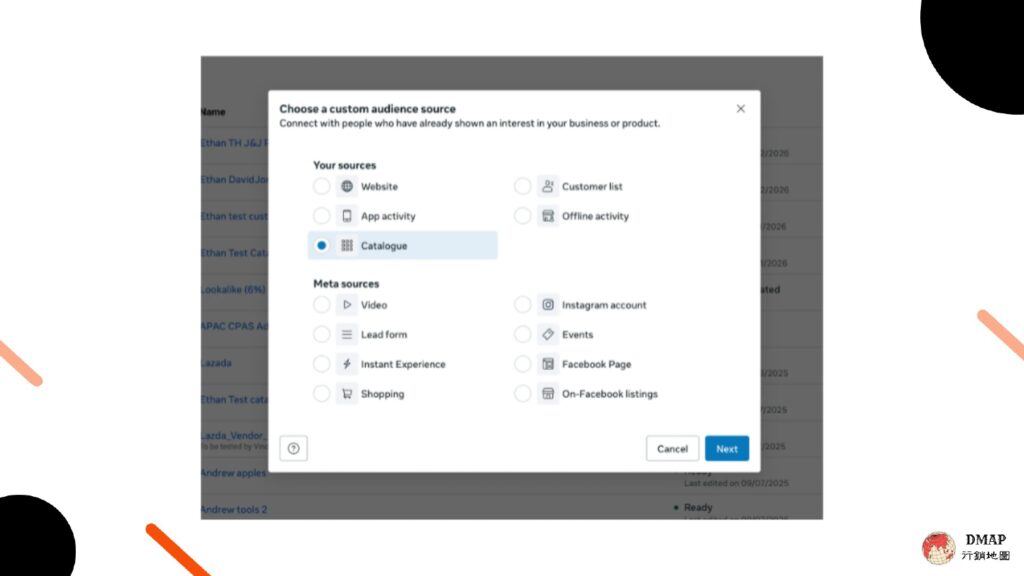The width and height of the screenshot is (1024, 576).
Task: Click the Offline activity store icon
Action: (x=548, y=216)
